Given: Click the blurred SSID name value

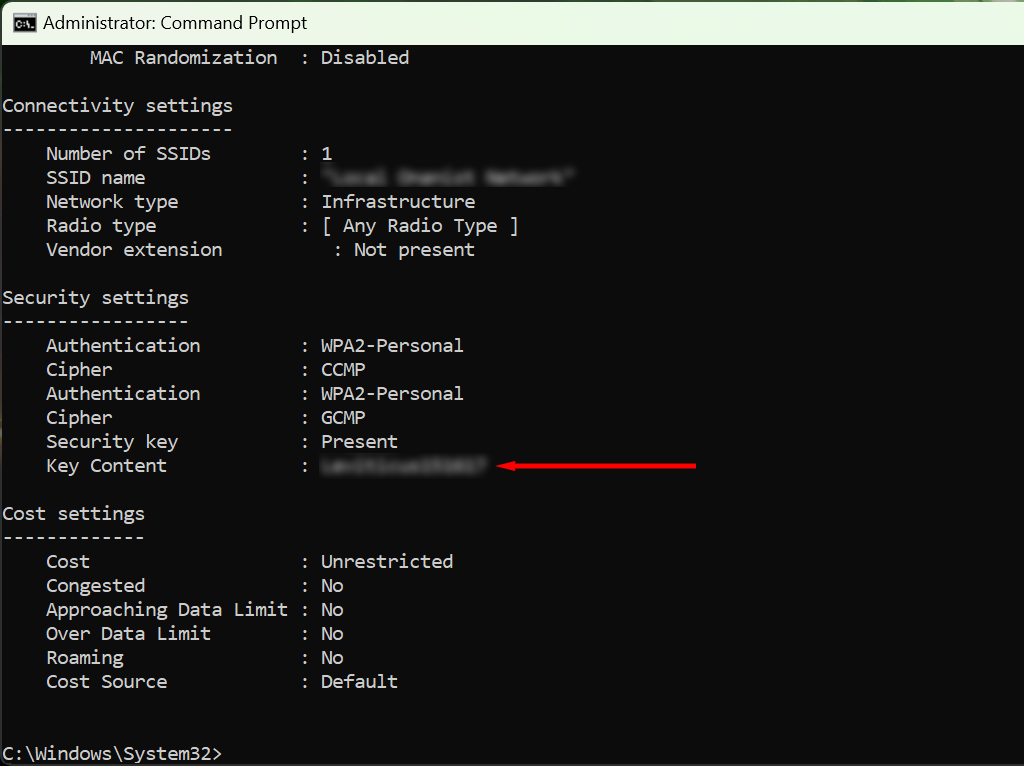Looking at the screenshot, I should [448, 178].
